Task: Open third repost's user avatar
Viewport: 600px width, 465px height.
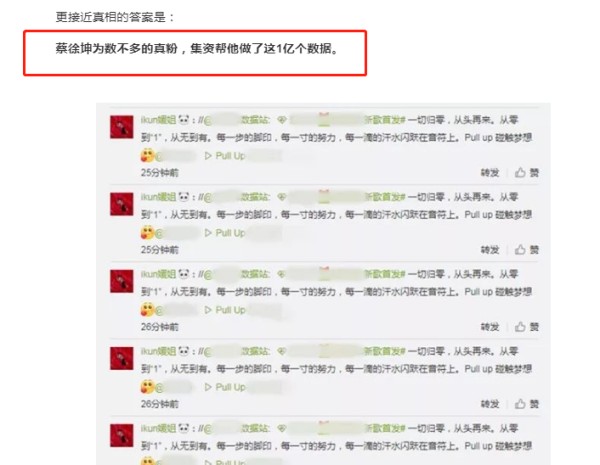Action: pyautogui.click(x=122, y=281)
